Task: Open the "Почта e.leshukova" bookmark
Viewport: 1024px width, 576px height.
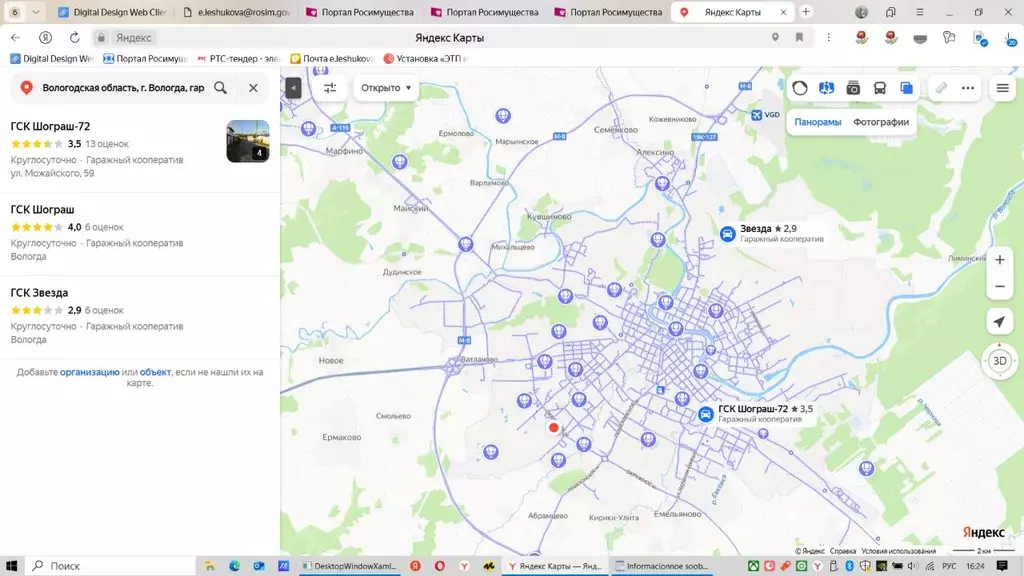Action: point(332,59)
